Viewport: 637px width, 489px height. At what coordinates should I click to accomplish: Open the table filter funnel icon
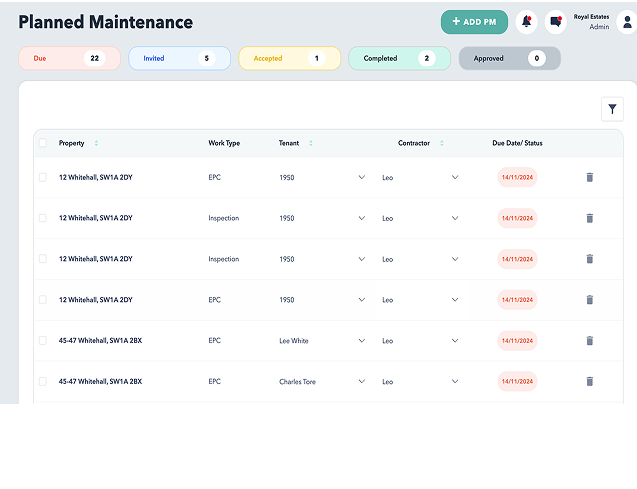point(612,109)
